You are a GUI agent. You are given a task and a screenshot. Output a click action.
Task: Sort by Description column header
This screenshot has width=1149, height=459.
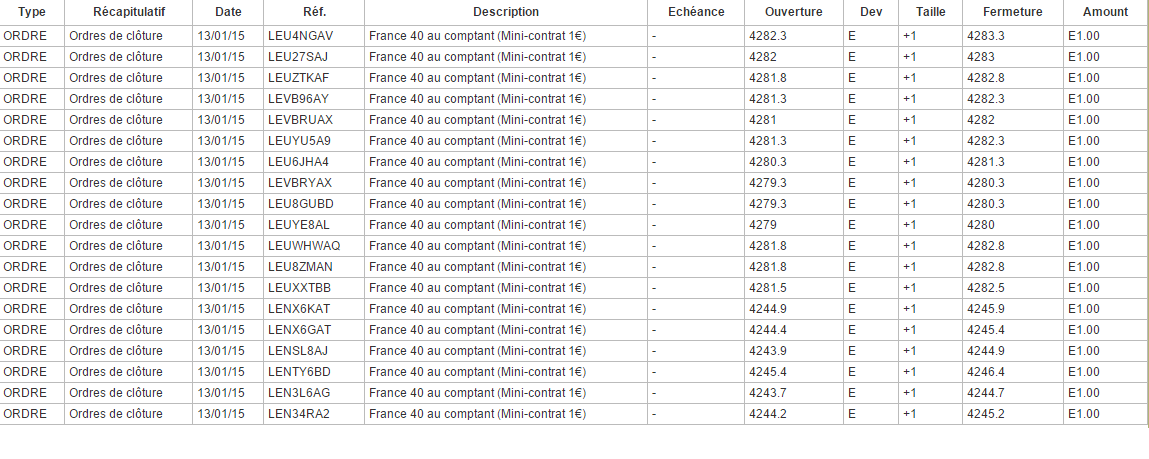(x=505, y=12)
